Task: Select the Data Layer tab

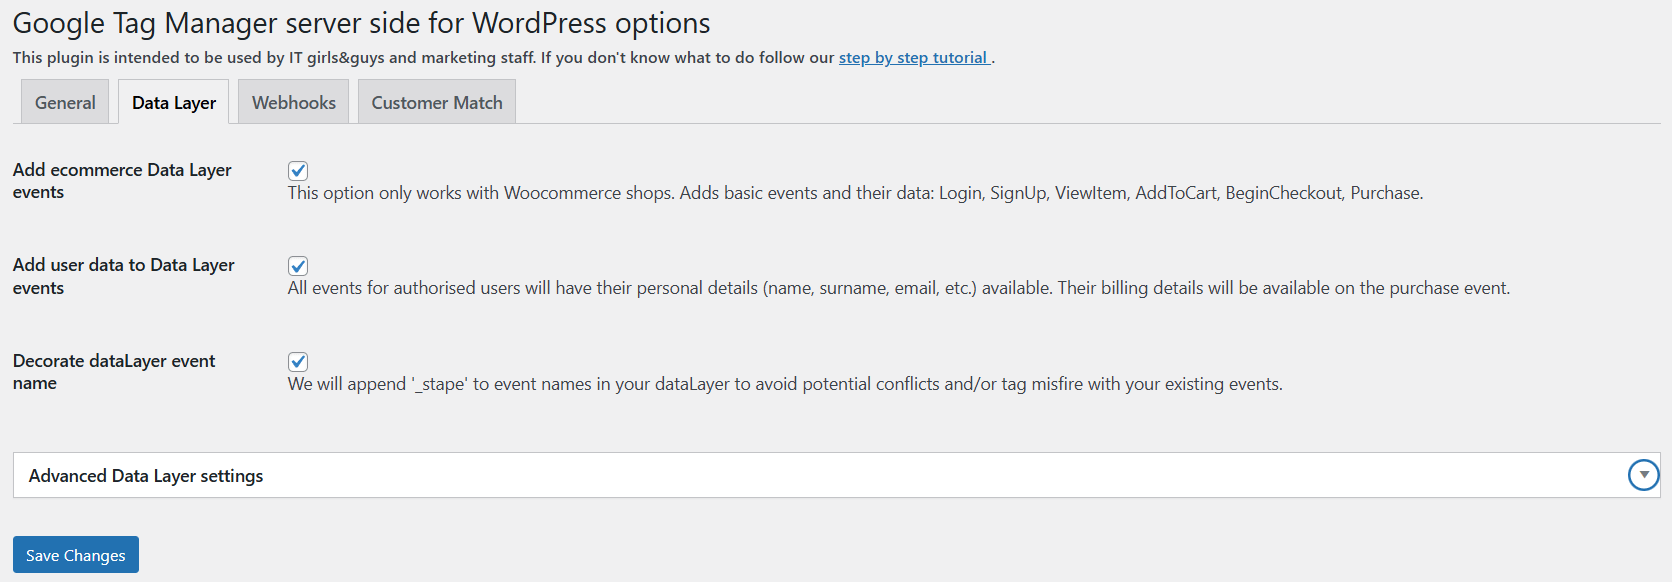Action: (174, 102)
